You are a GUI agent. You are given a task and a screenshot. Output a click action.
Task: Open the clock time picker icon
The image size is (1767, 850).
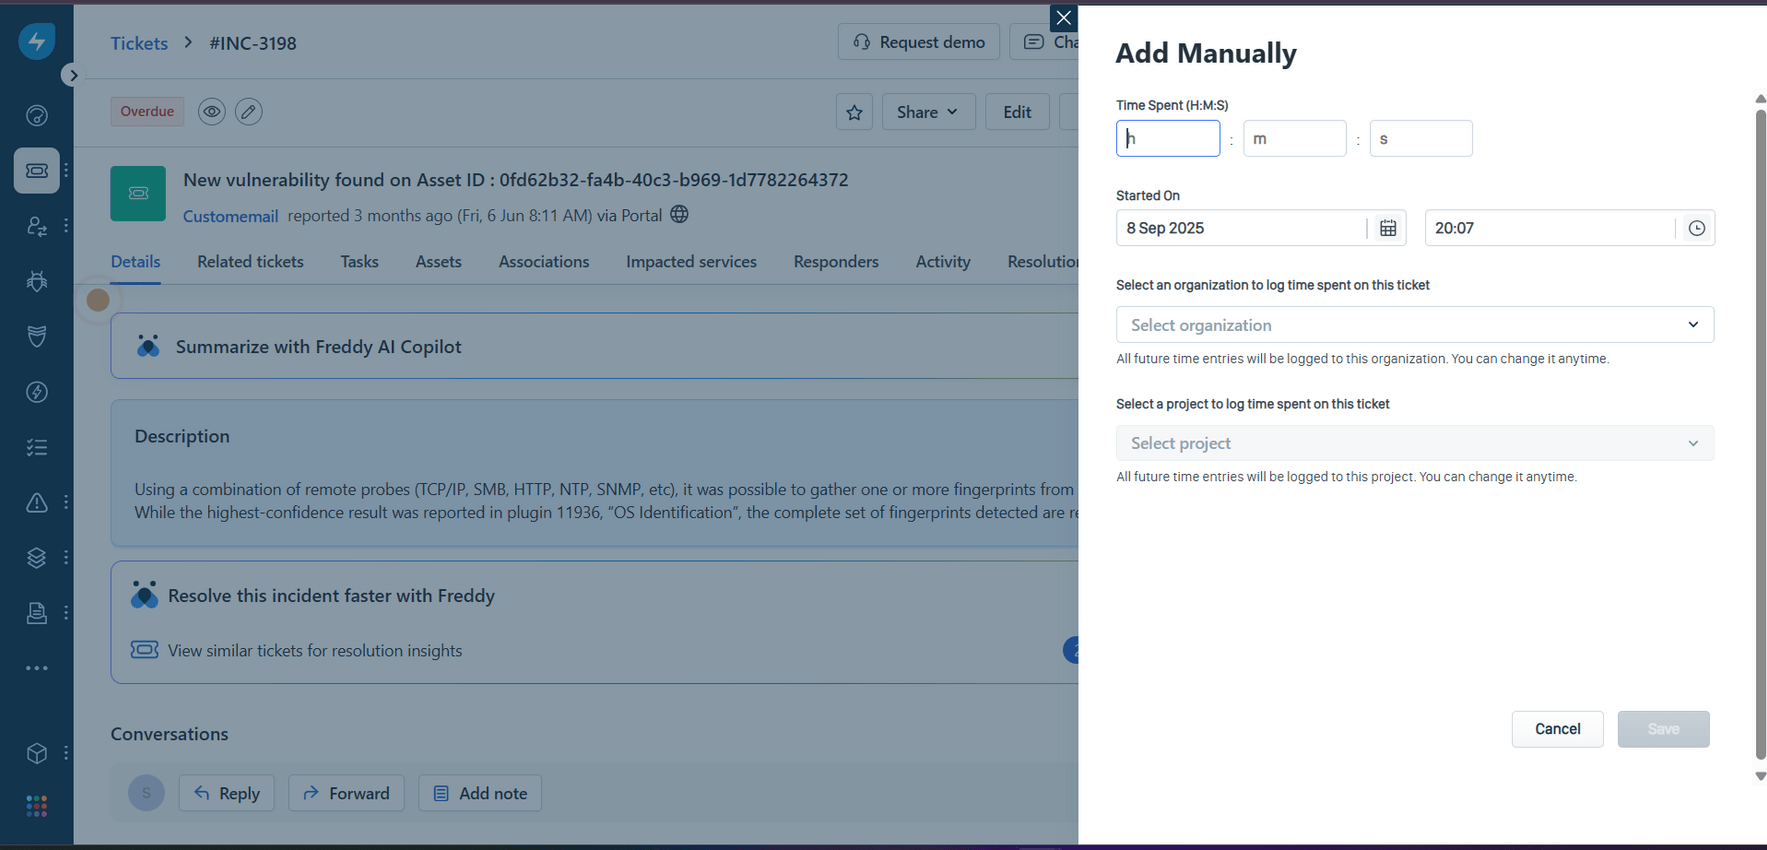1697,228
